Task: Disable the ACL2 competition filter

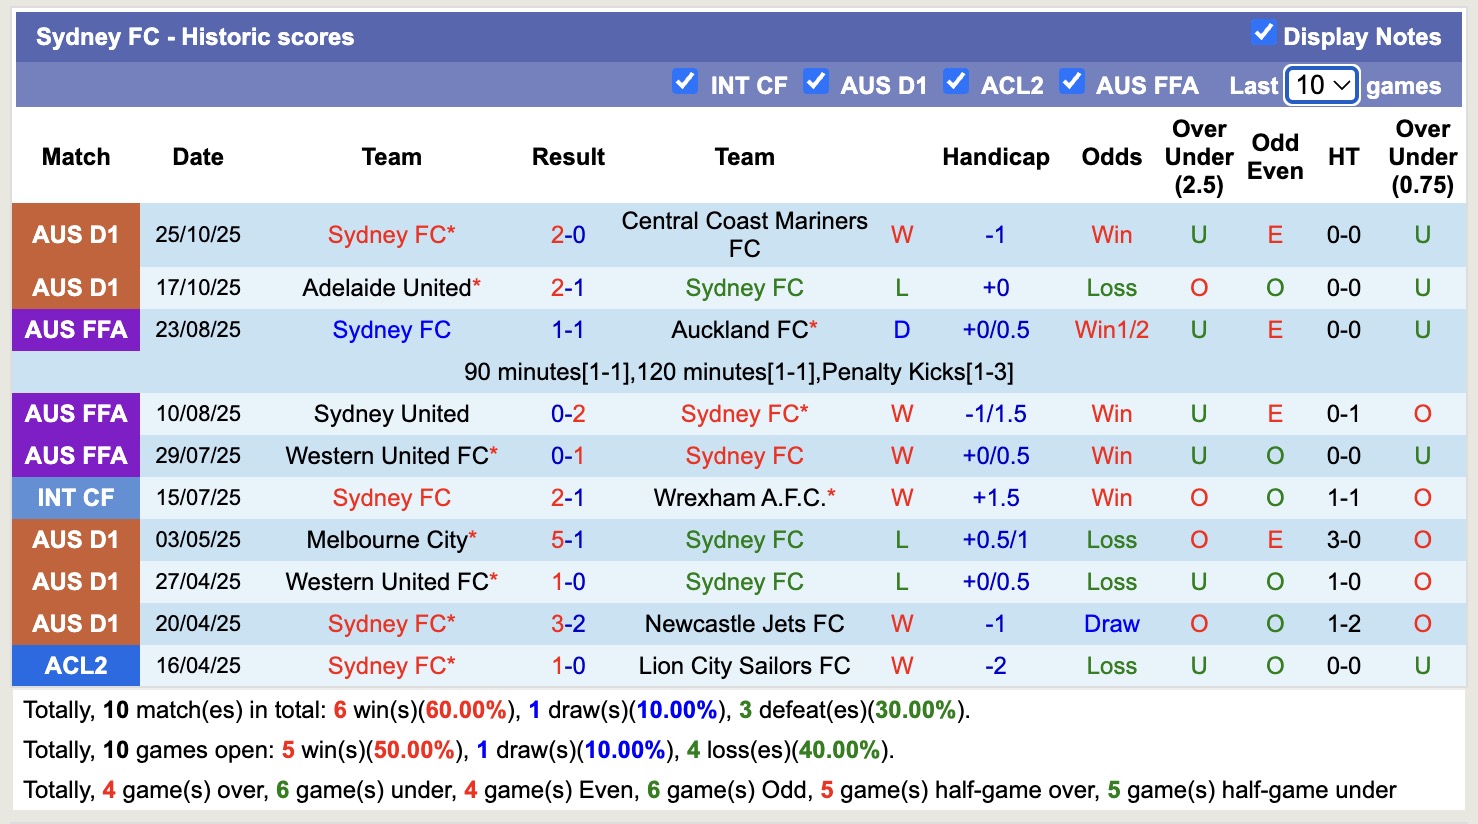Action: 957,84
